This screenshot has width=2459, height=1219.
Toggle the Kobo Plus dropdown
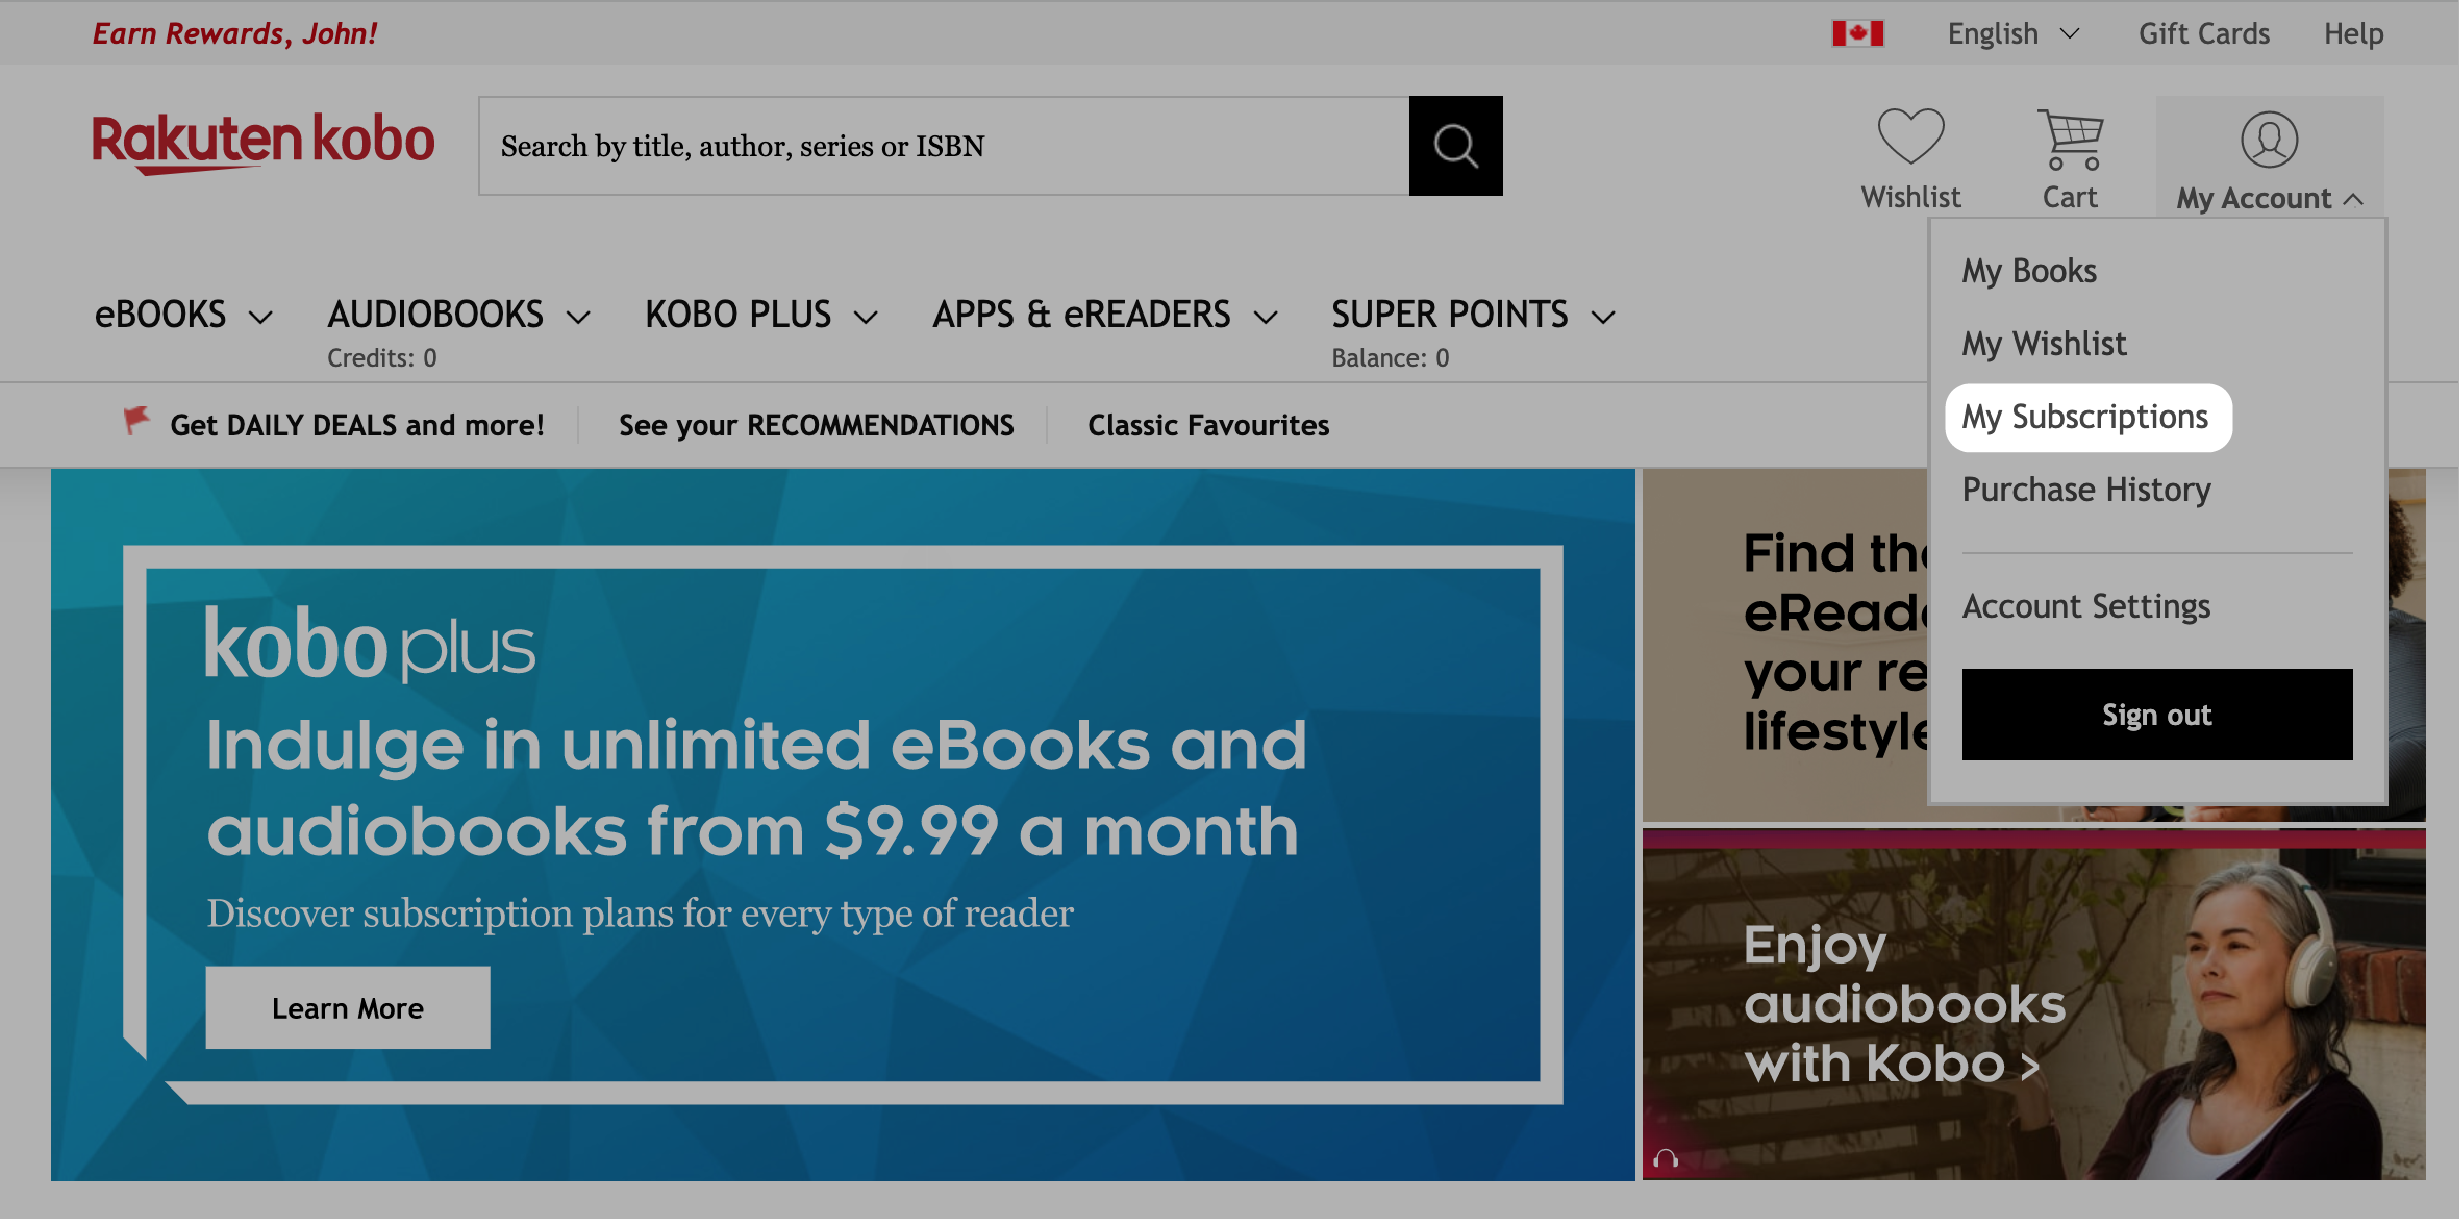point(759,312)
